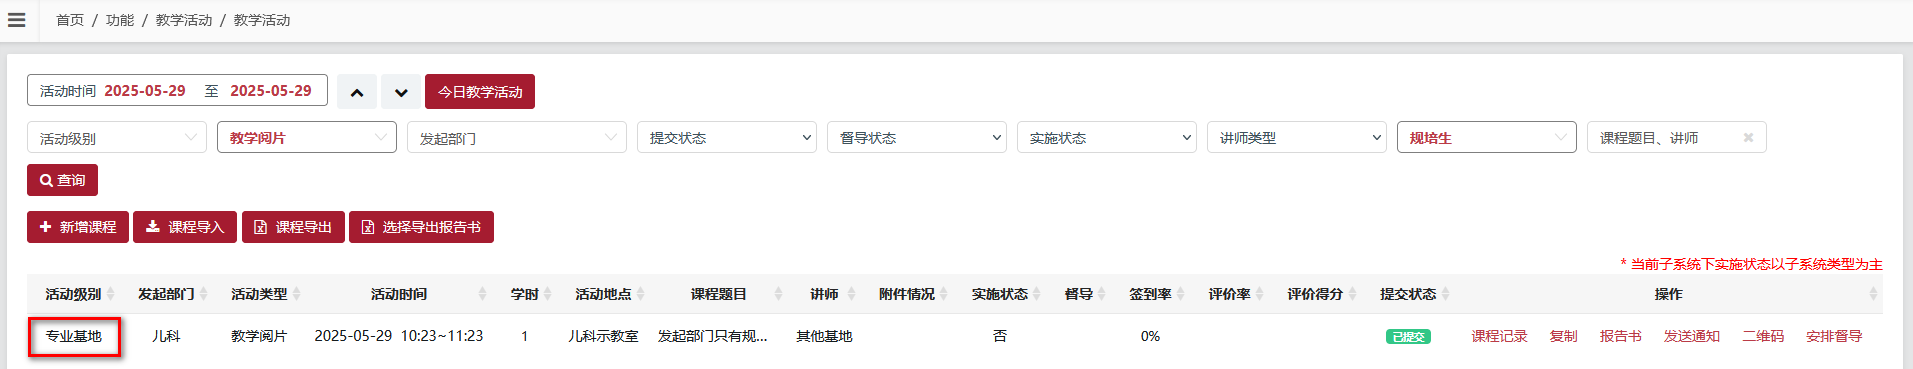Click the start date 2025-05-29 field

point(145,91)
